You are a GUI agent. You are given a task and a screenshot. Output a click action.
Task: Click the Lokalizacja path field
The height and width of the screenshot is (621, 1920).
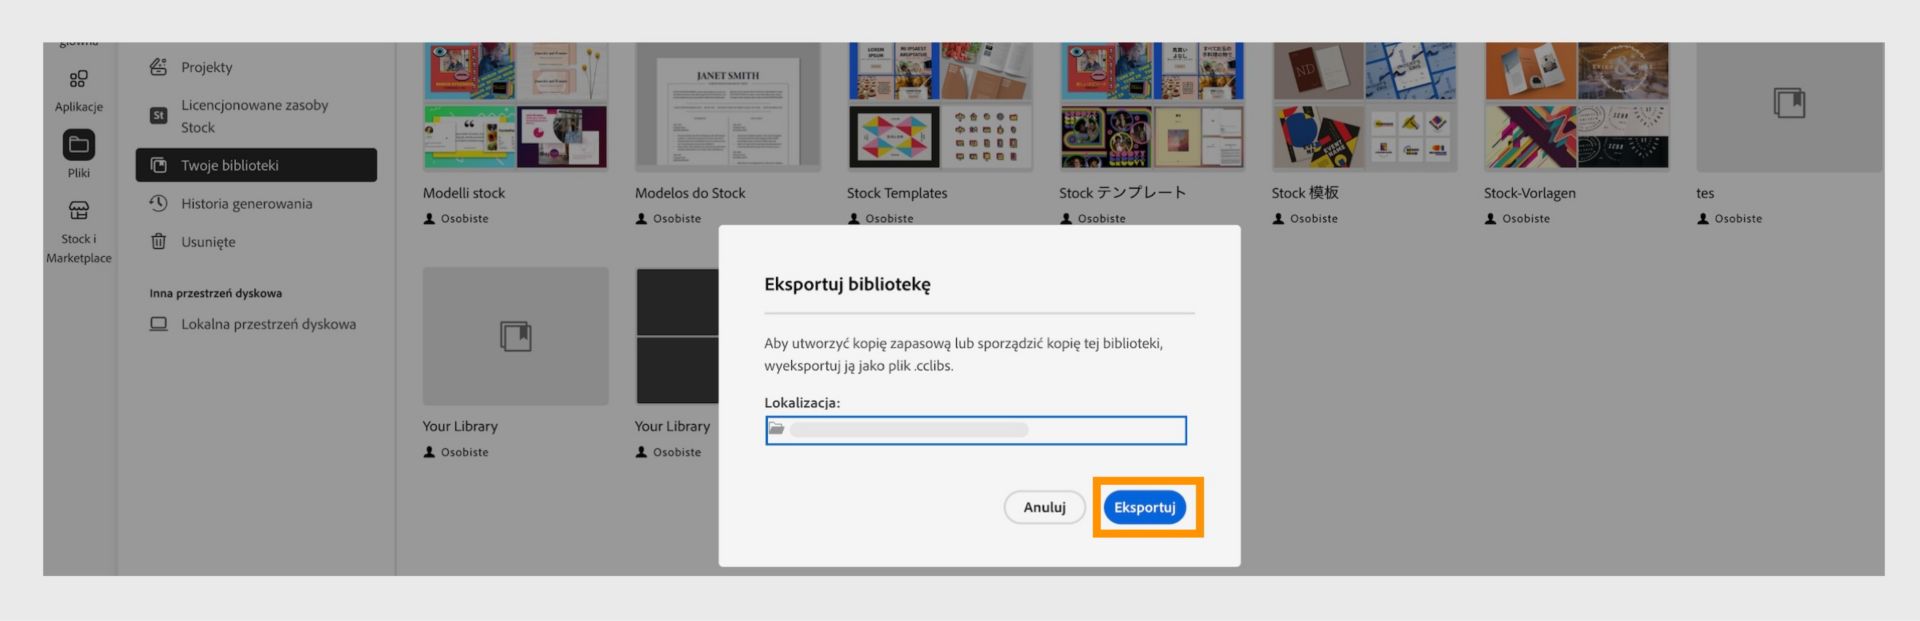975,430
